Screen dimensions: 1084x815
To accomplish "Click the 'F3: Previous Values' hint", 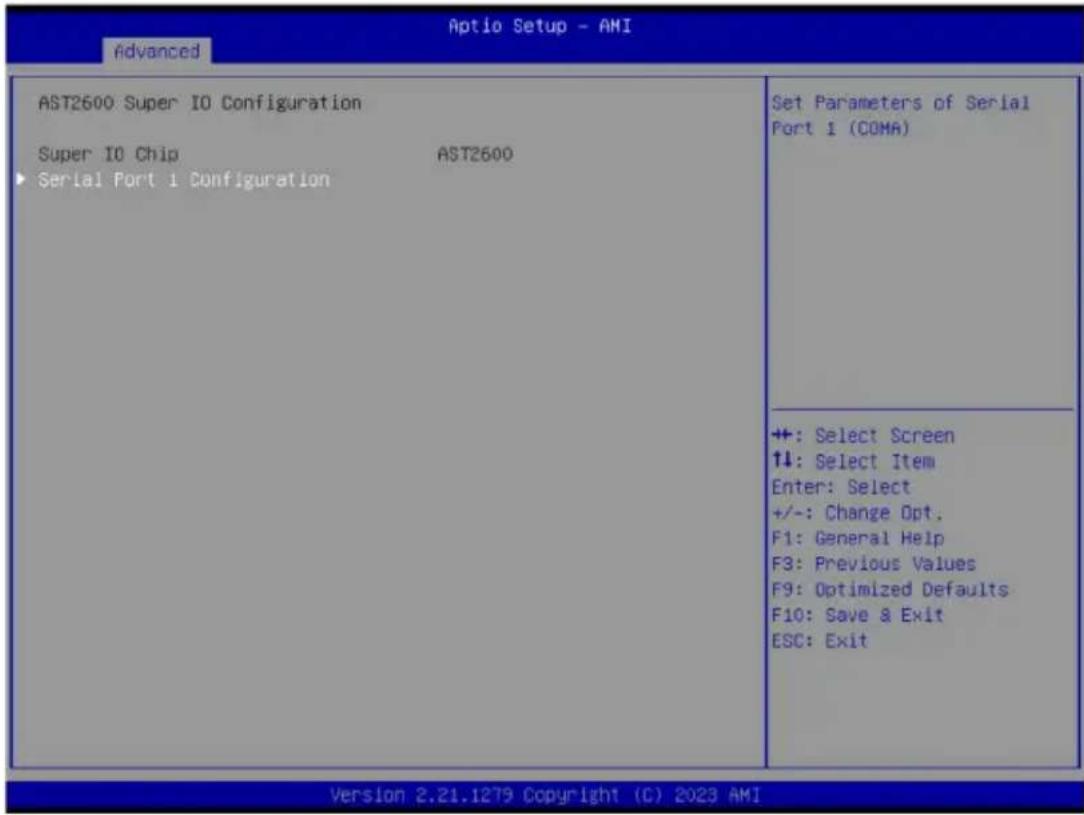I will pyautogui.click(x=874, y=563).
